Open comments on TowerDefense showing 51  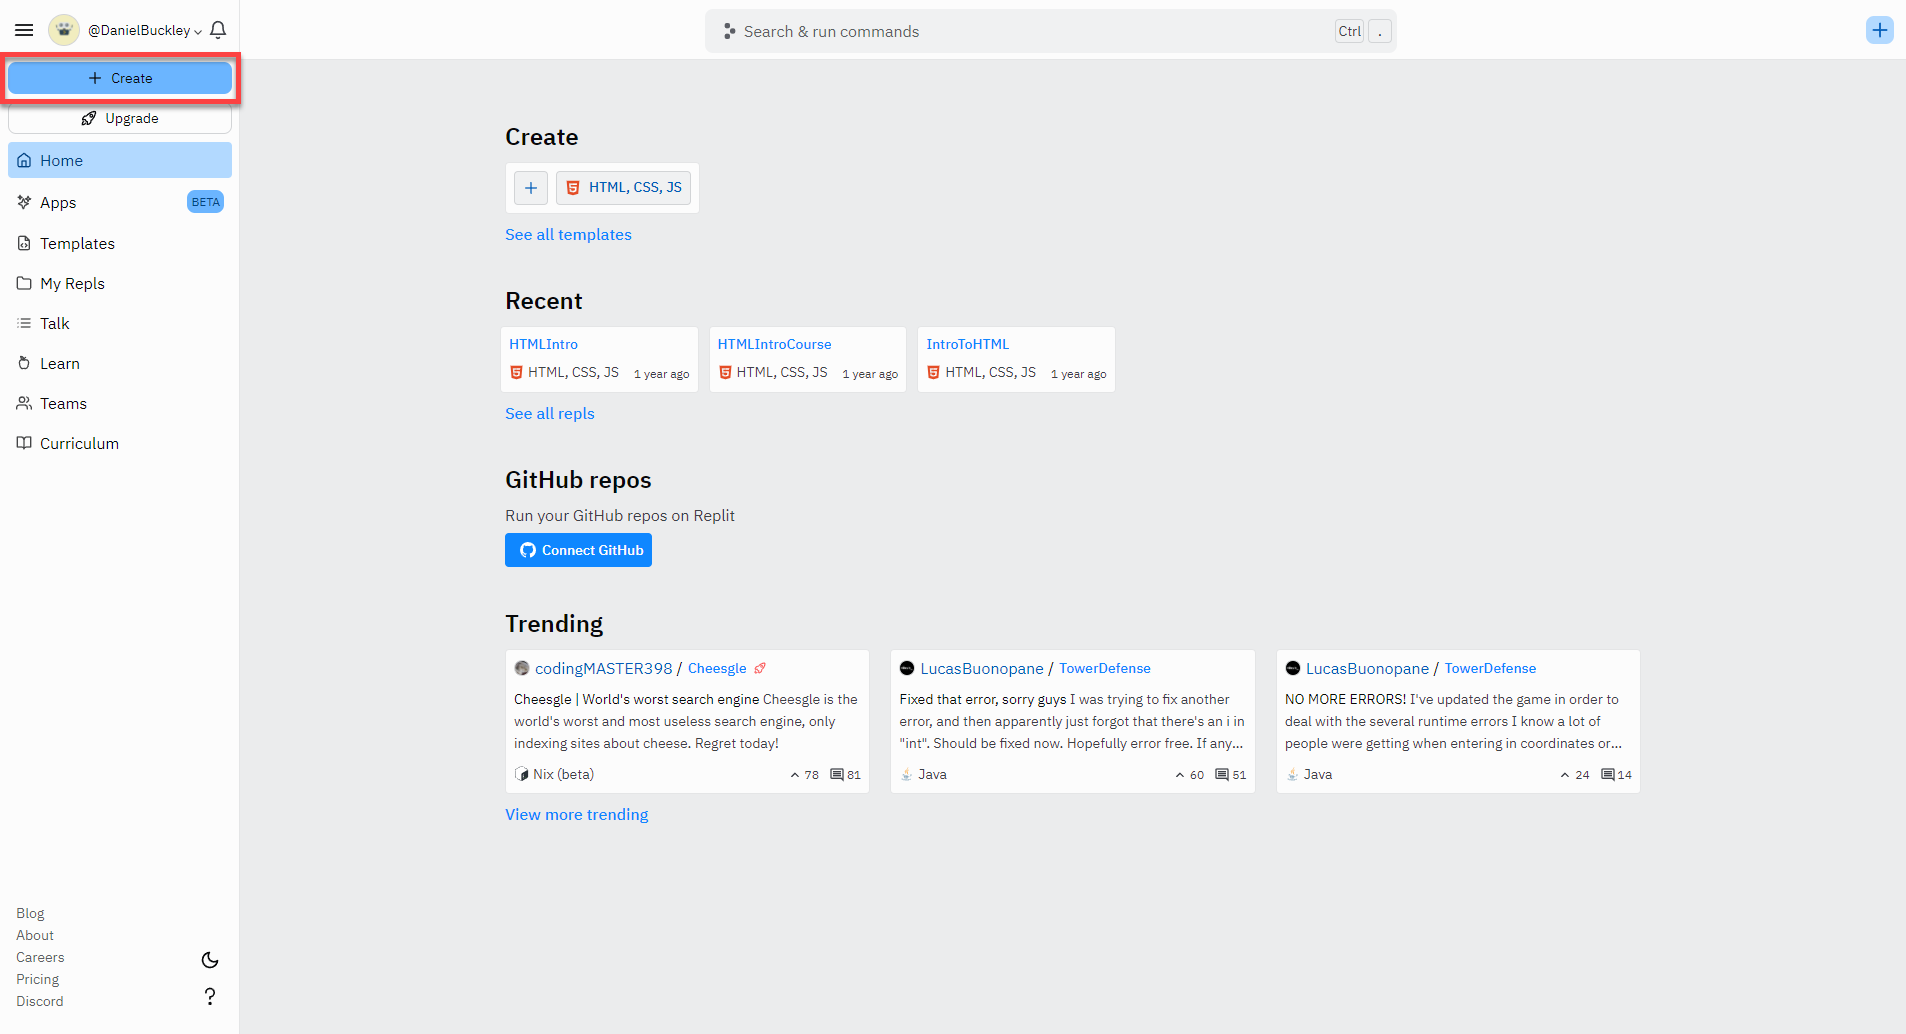1230,775
